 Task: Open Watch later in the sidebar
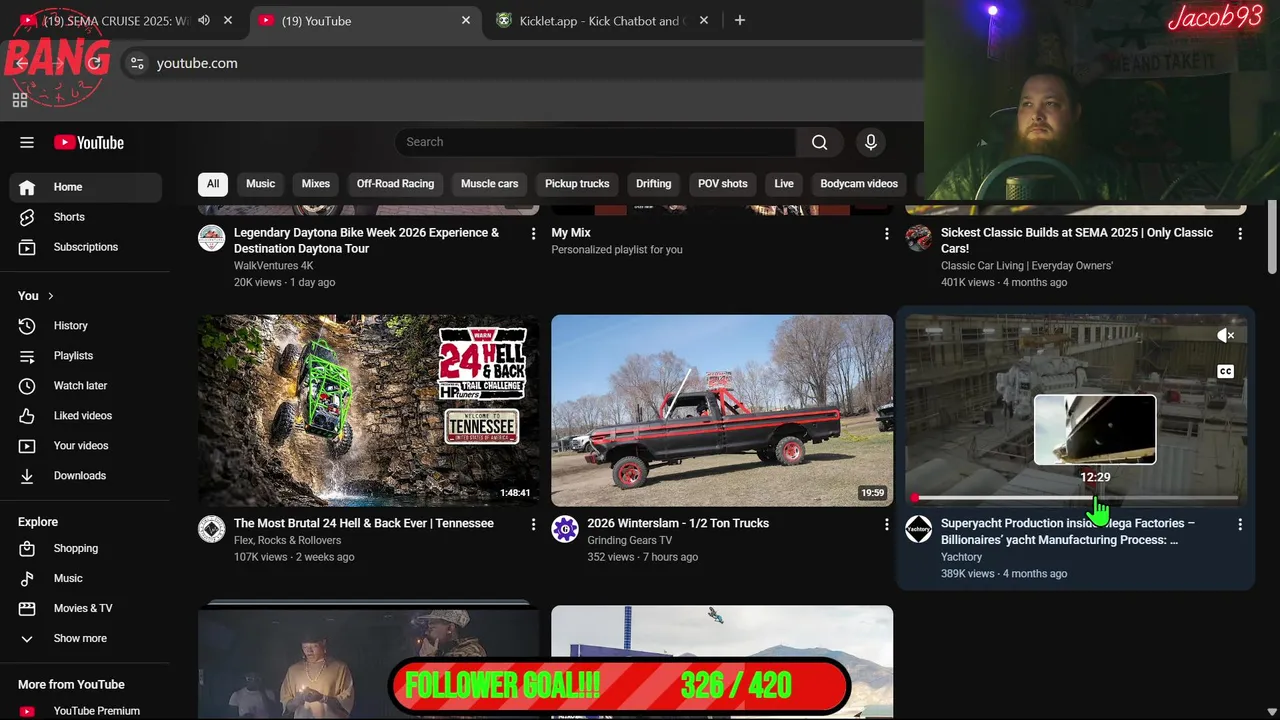(x=86, y=386)
